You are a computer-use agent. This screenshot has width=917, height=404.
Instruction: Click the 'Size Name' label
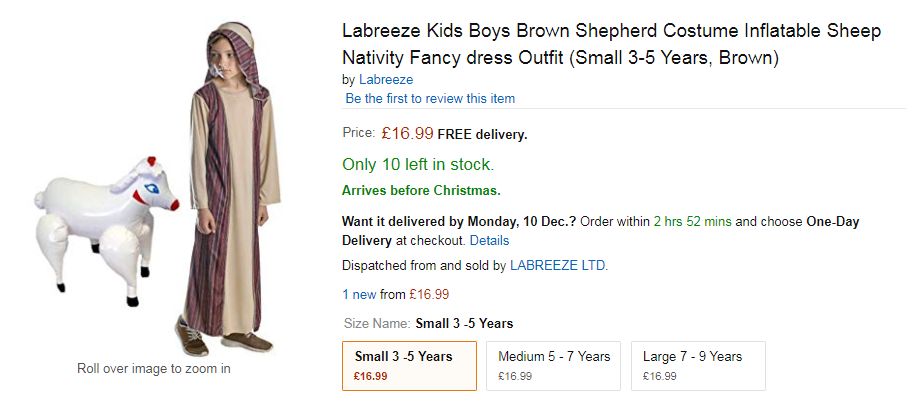(x=377, y=323)
